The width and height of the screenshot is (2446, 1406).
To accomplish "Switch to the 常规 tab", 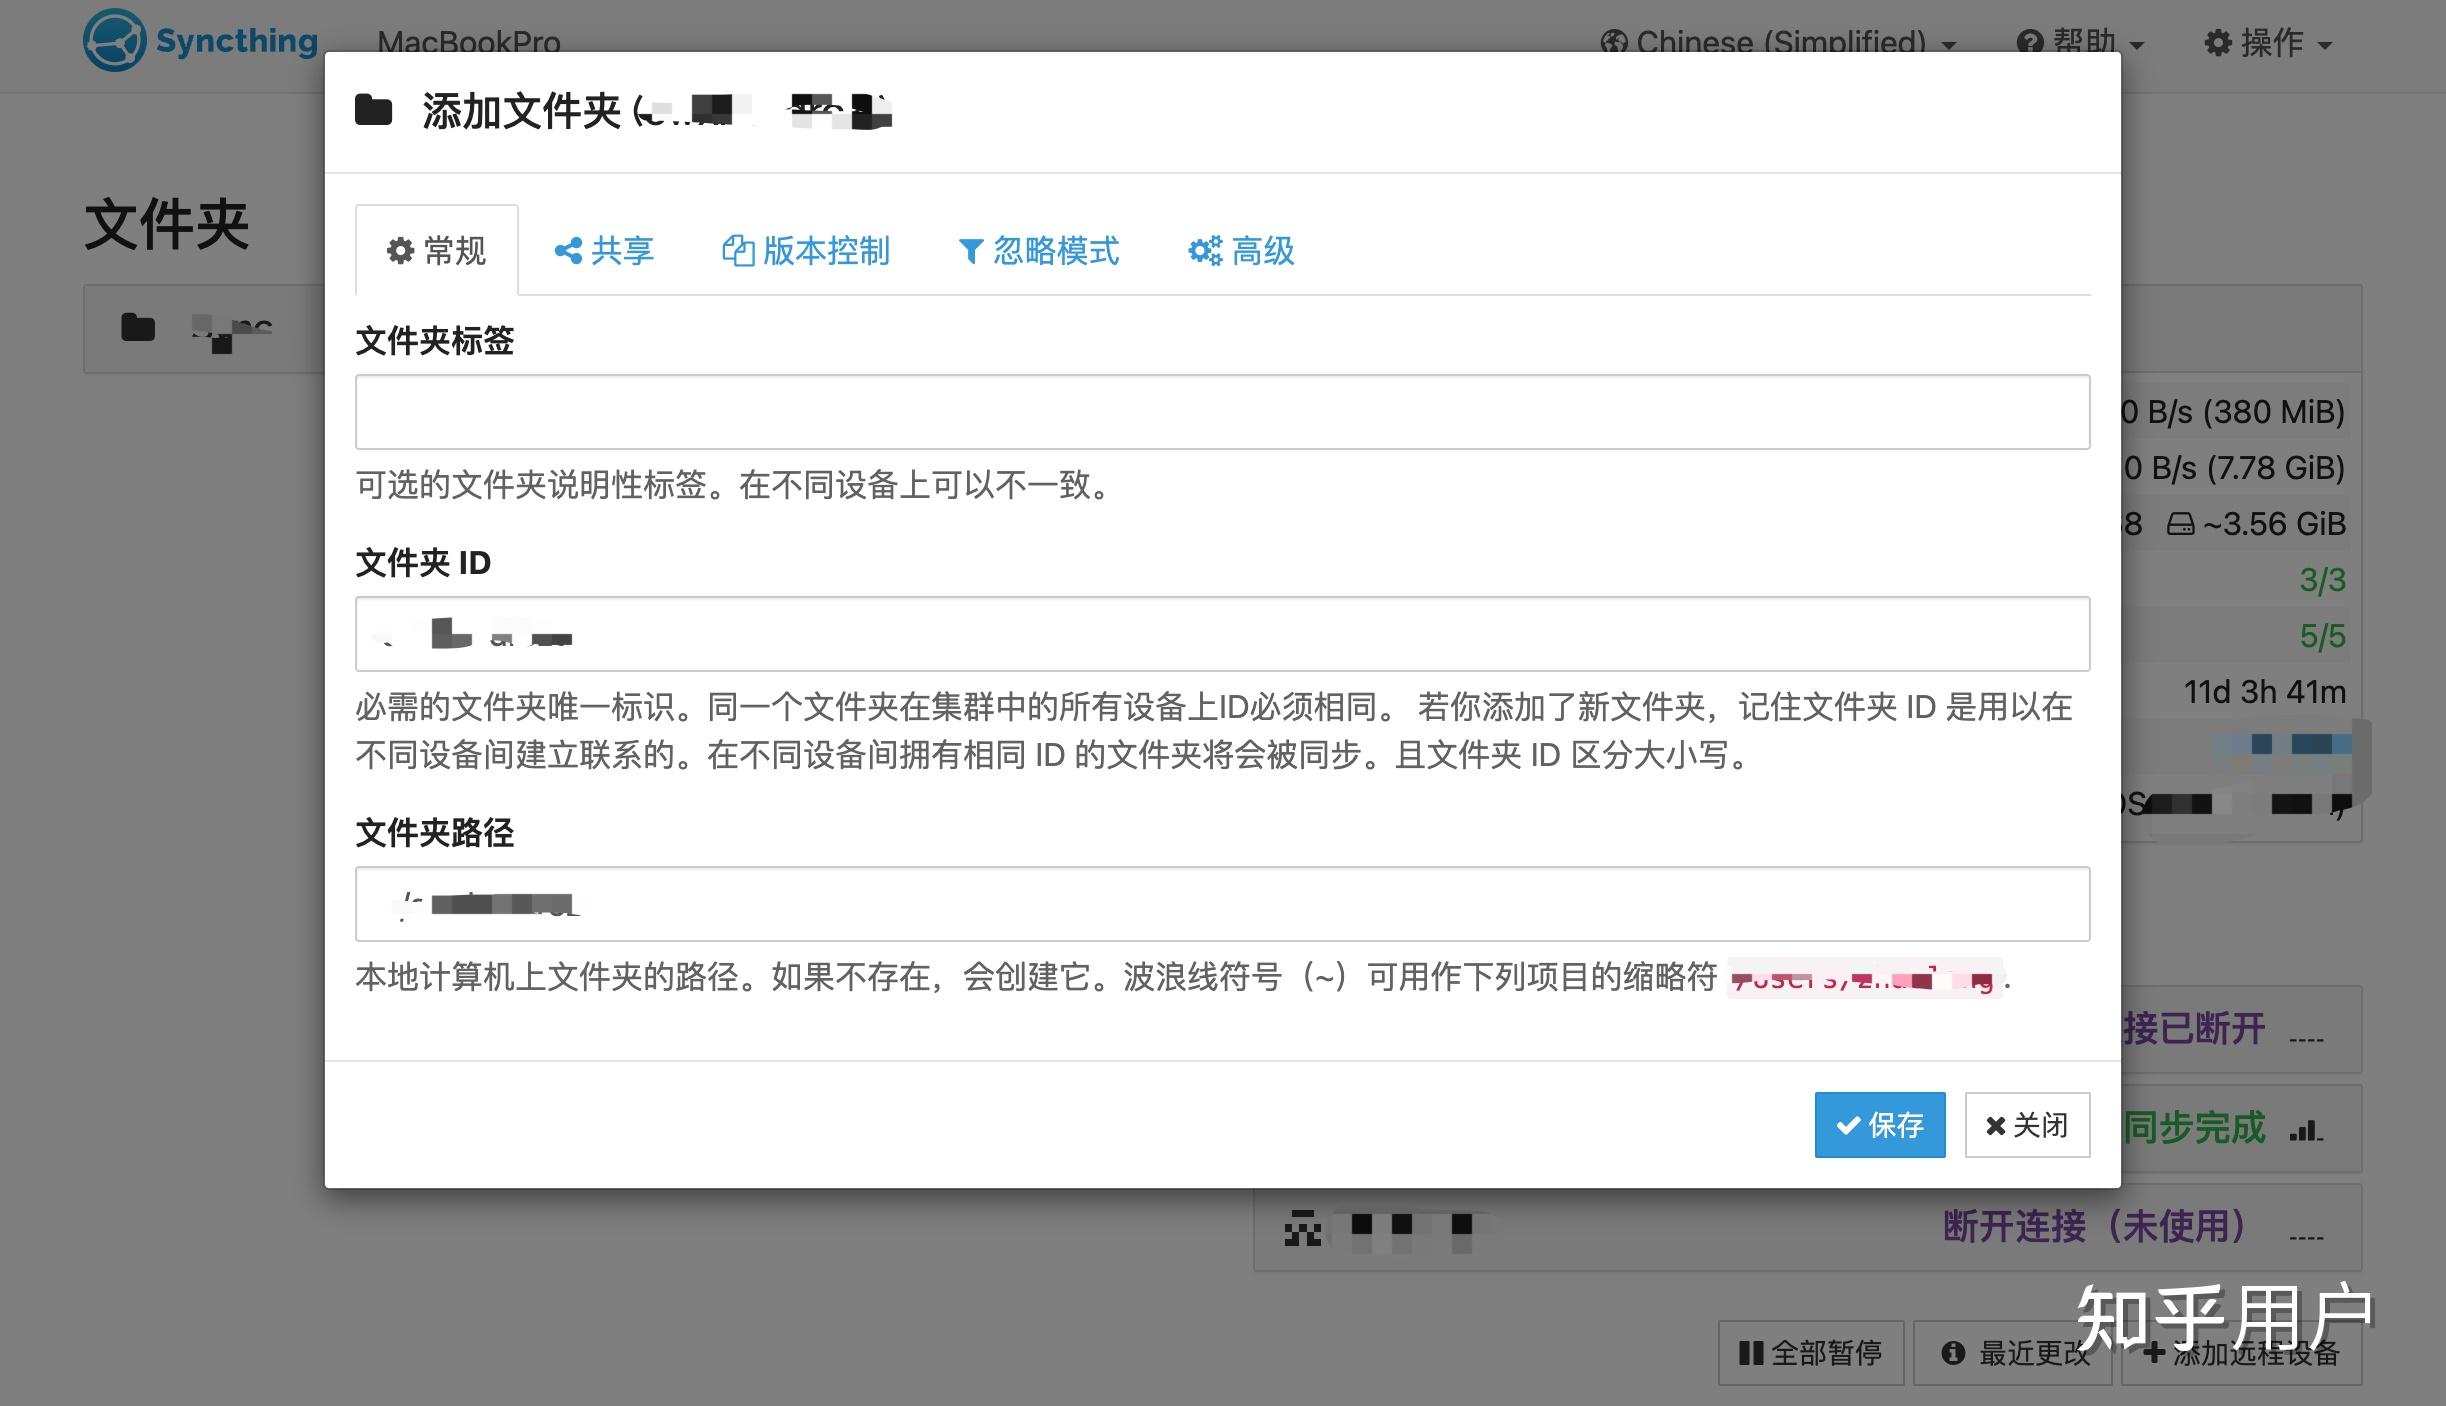I will click(437, 250).
